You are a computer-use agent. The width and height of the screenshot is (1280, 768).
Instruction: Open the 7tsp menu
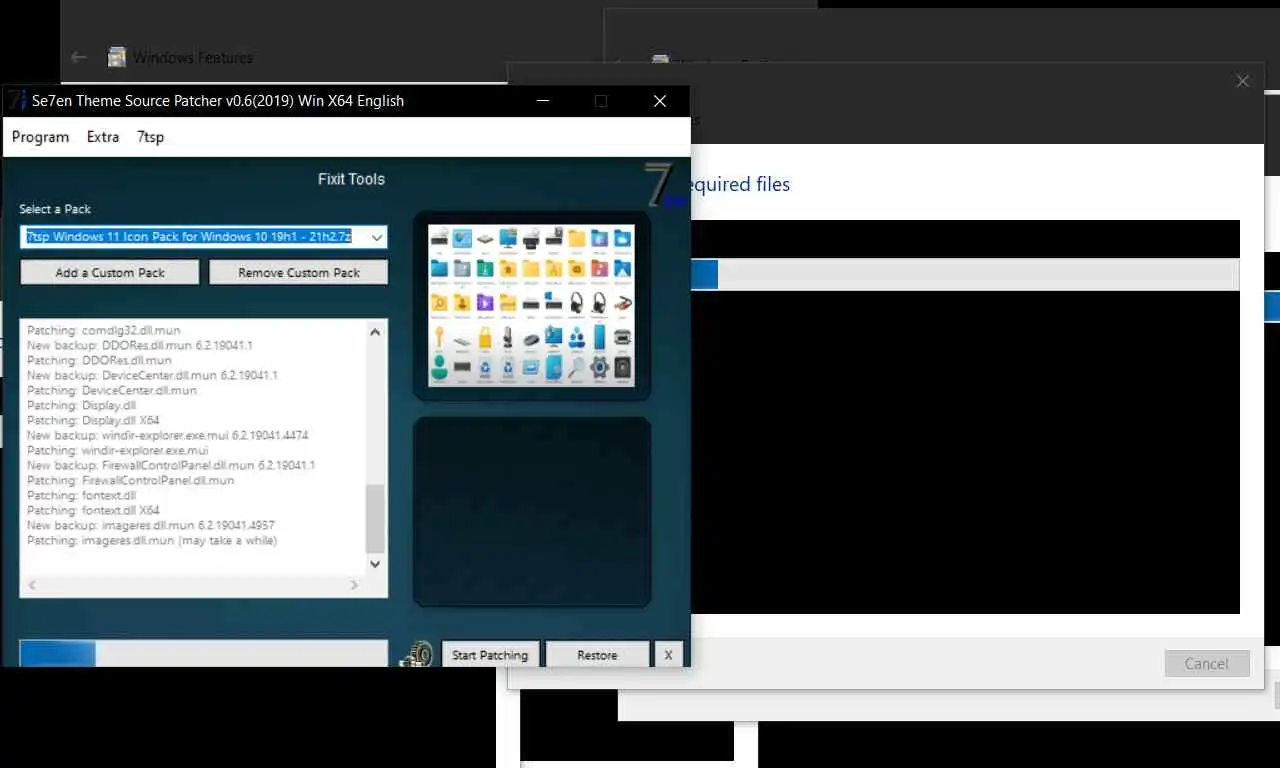[150, 137]
